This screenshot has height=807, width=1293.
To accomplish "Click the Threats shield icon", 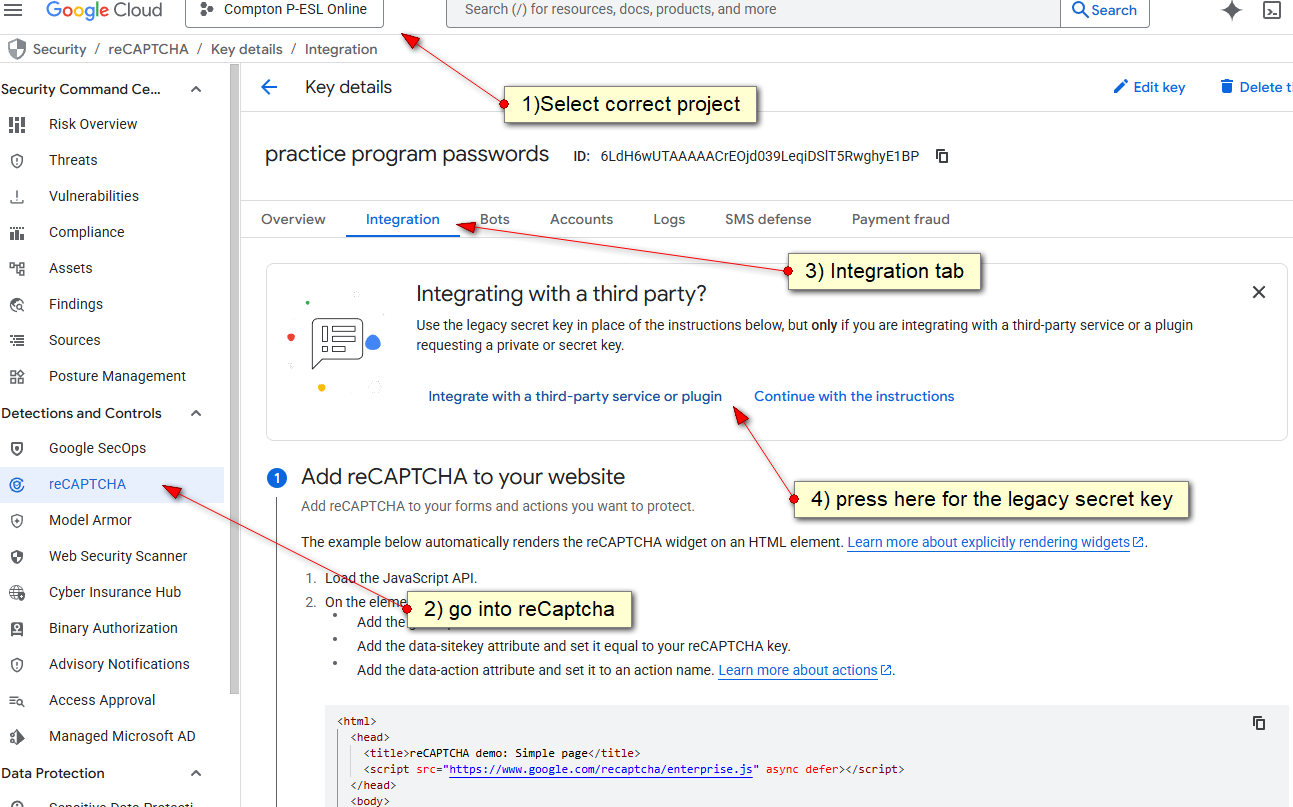I will coord(17,160).
